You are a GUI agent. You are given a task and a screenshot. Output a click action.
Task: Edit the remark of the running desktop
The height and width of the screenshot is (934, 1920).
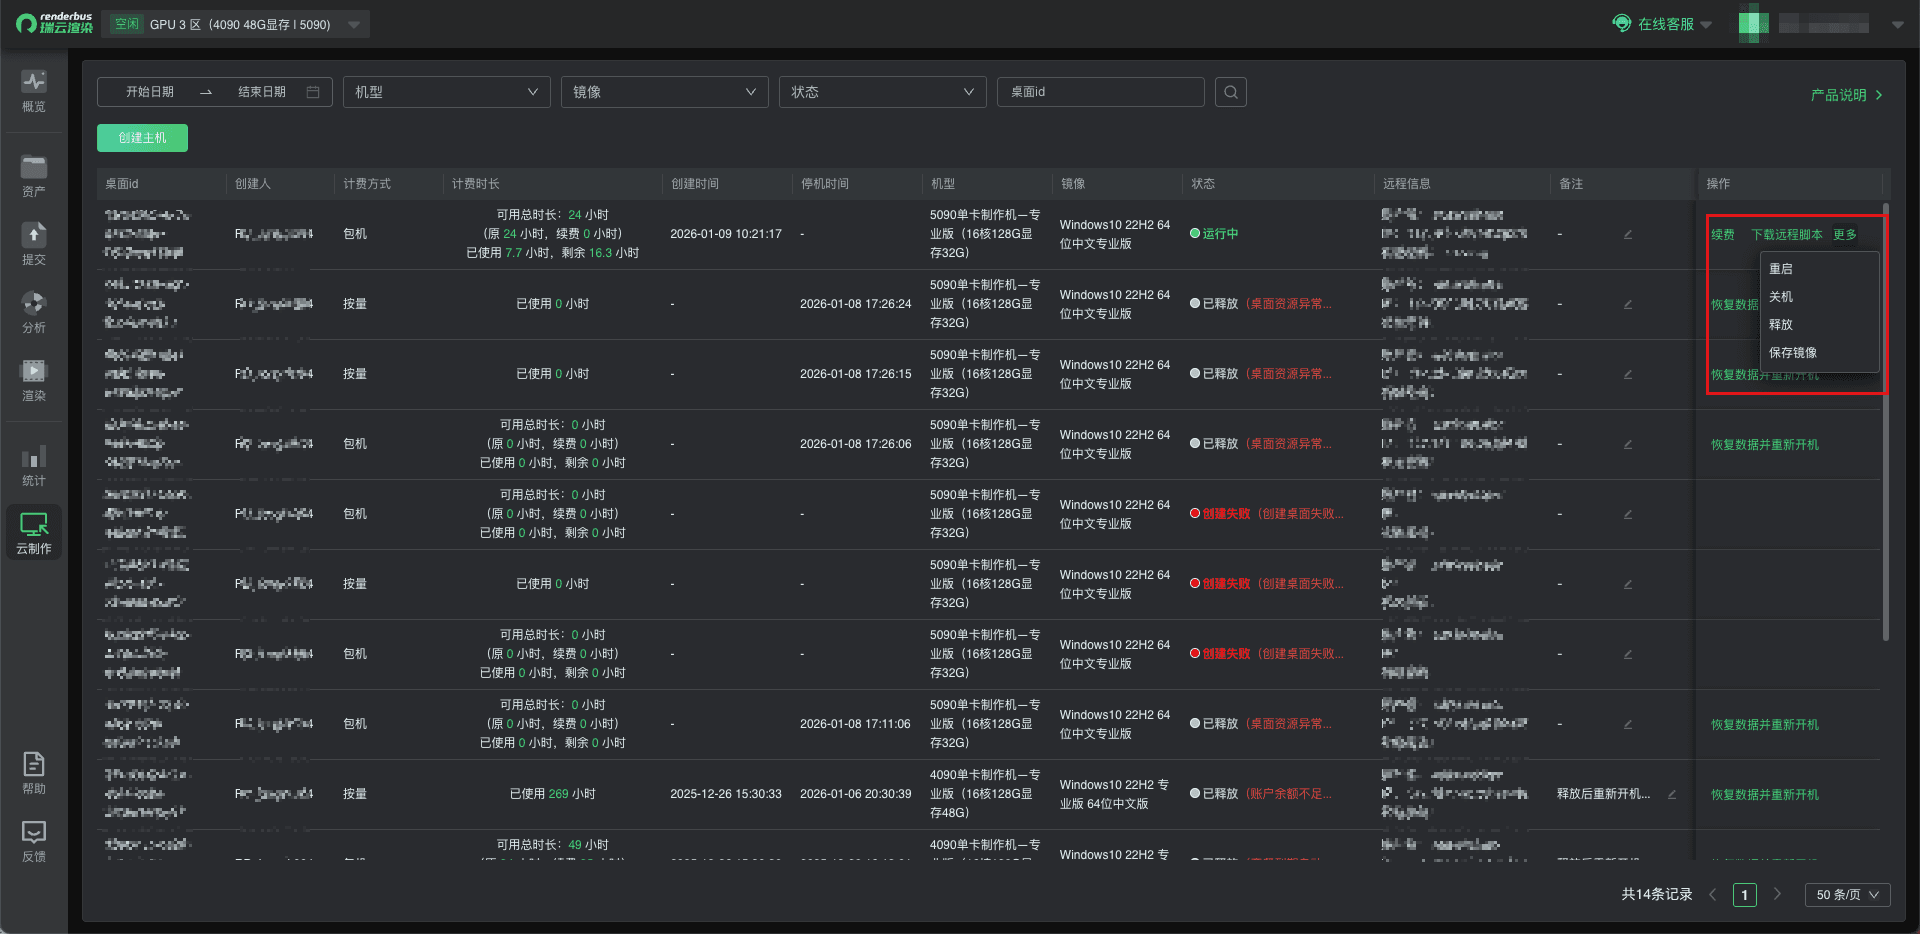1628,235
